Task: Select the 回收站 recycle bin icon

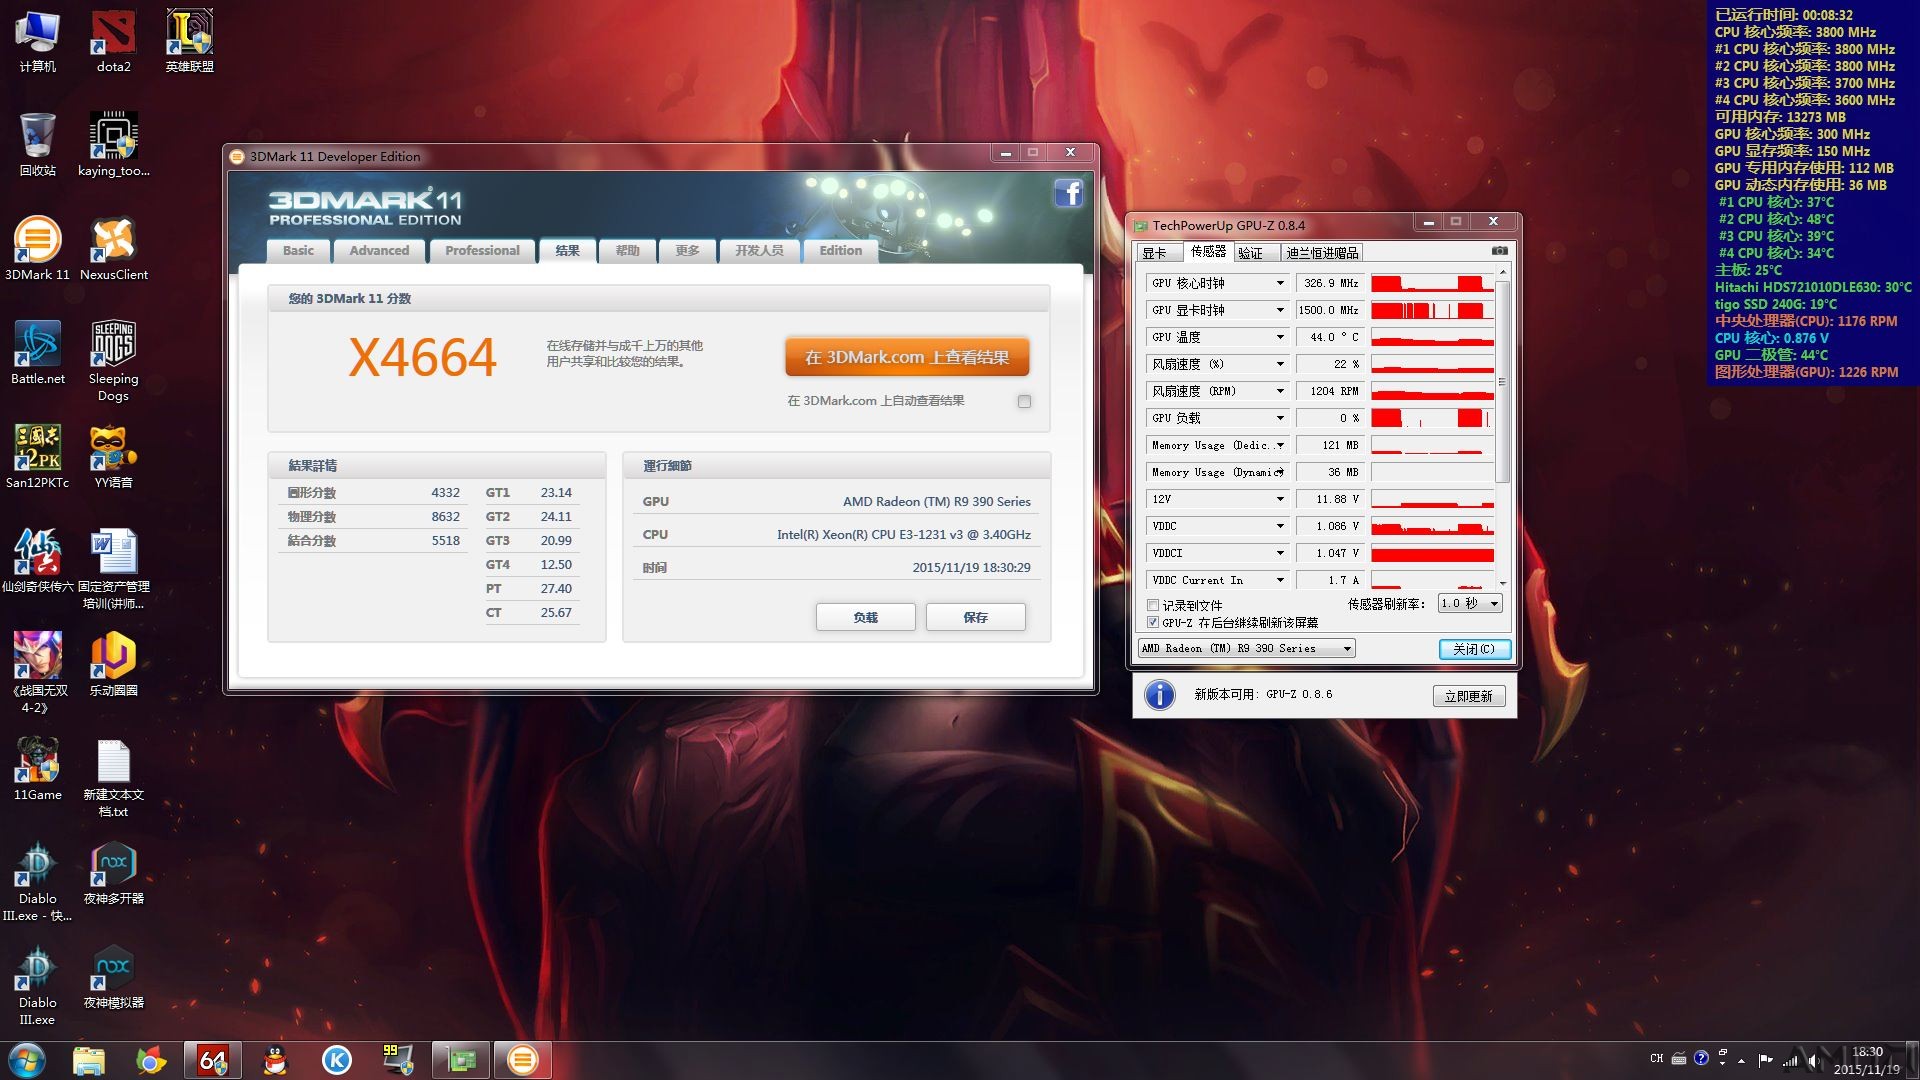Action: [37, 145]
